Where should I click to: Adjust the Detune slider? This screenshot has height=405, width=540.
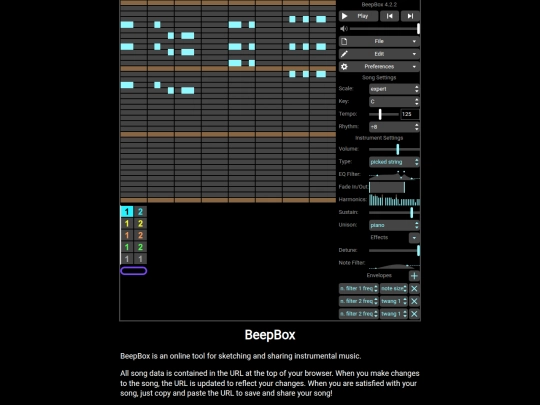(394, 250)
